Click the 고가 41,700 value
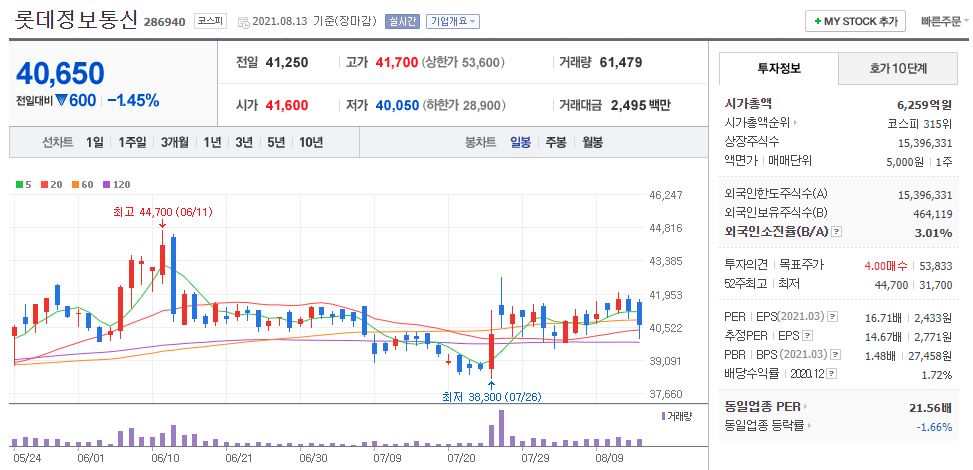 click(x=397, y=62)
